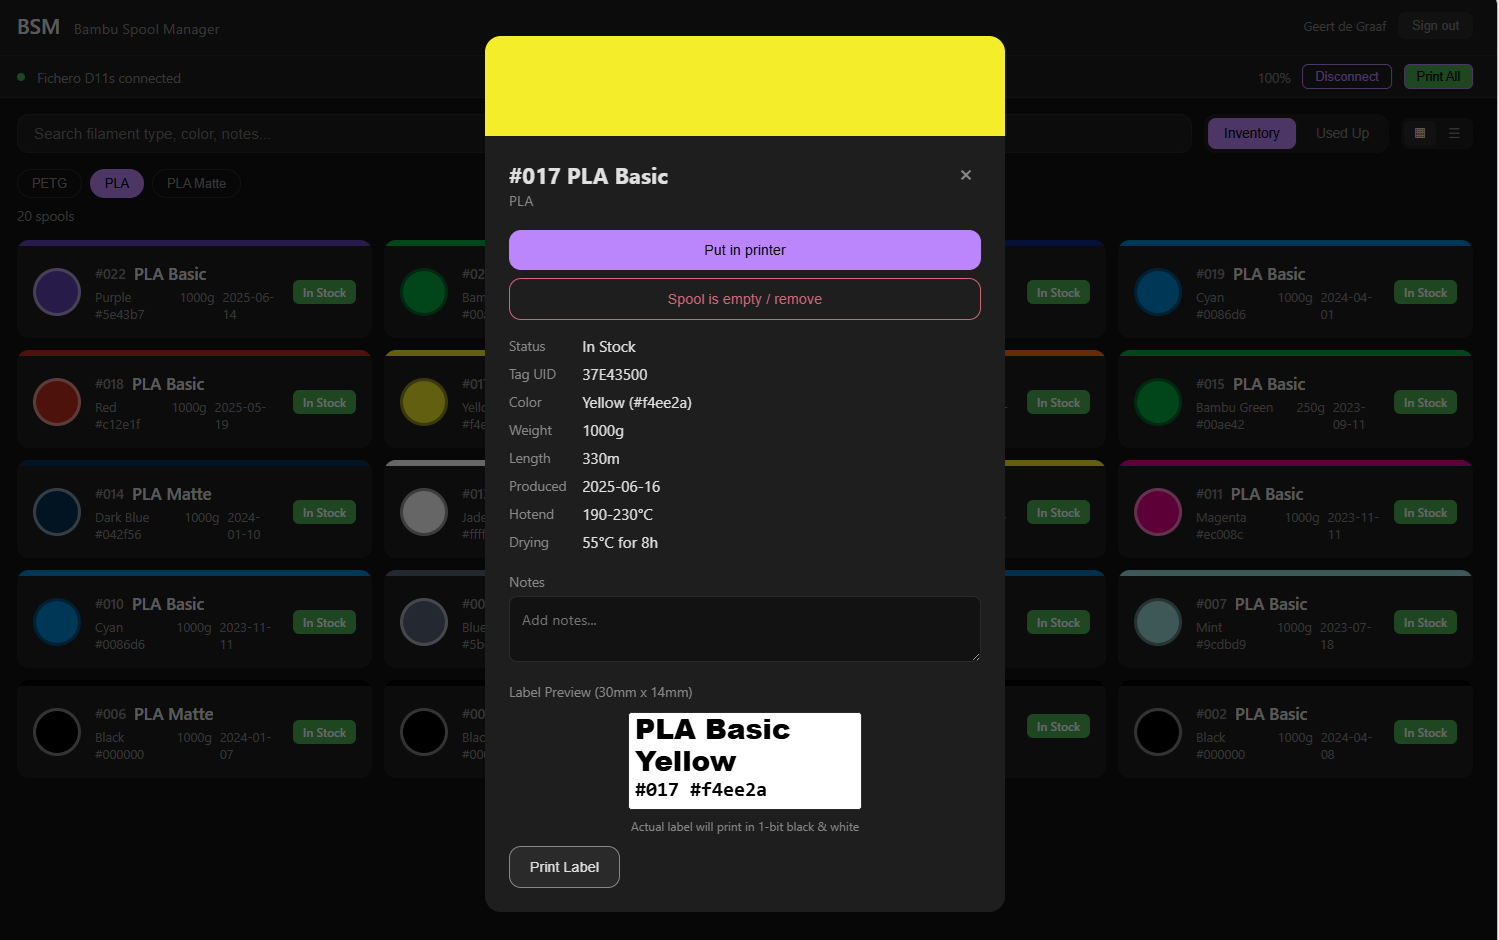Toggle the PLA Matte filter chip
Image resolution: width=1499 pixels, height=940 pixels.
point(196,183)
